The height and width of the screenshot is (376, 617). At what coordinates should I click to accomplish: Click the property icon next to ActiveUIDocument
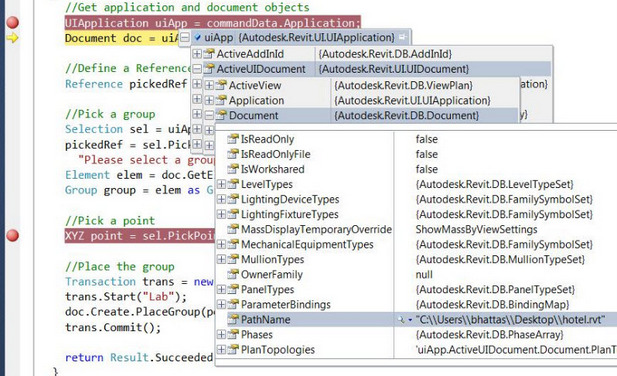click(x=209, y=69)
